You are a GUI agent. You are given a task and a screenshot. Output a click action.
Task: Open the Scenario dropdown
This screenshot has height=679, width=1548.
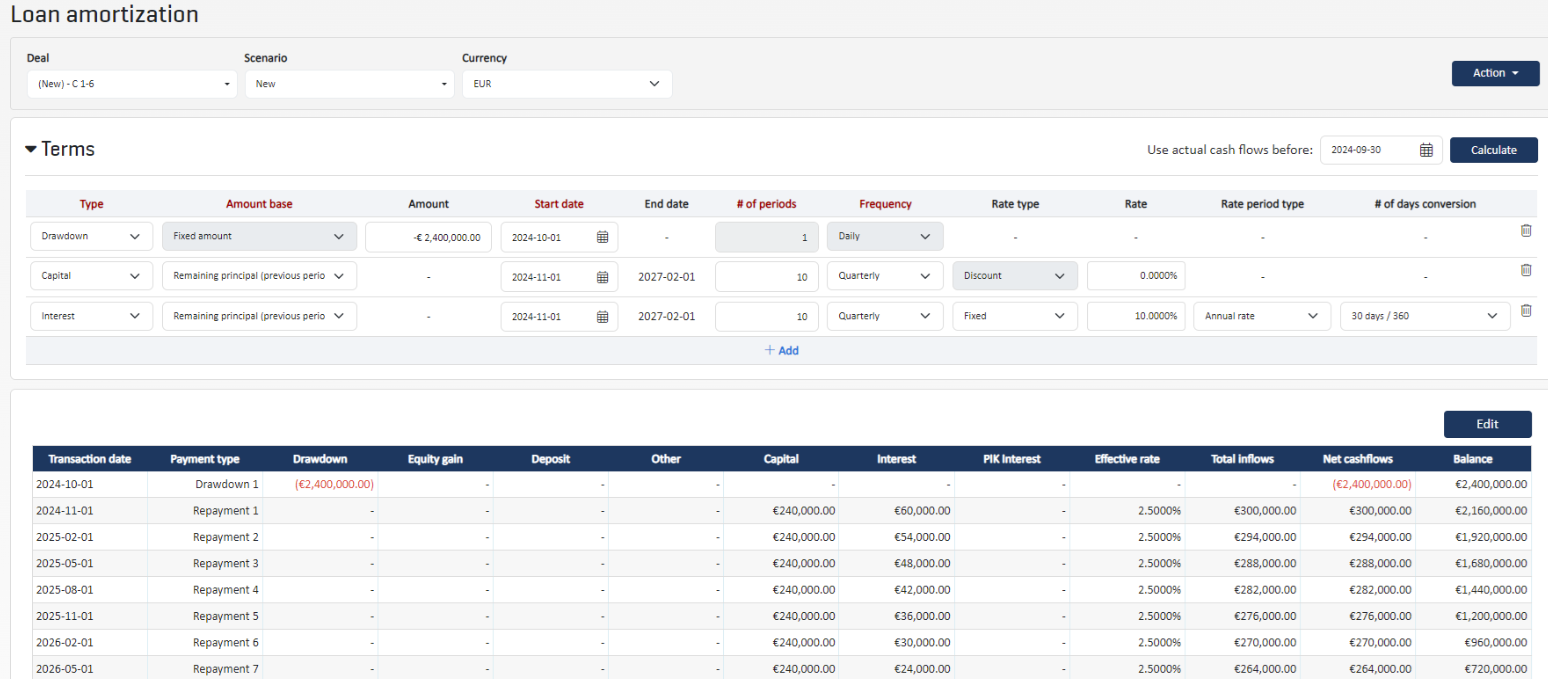[349, 84]
